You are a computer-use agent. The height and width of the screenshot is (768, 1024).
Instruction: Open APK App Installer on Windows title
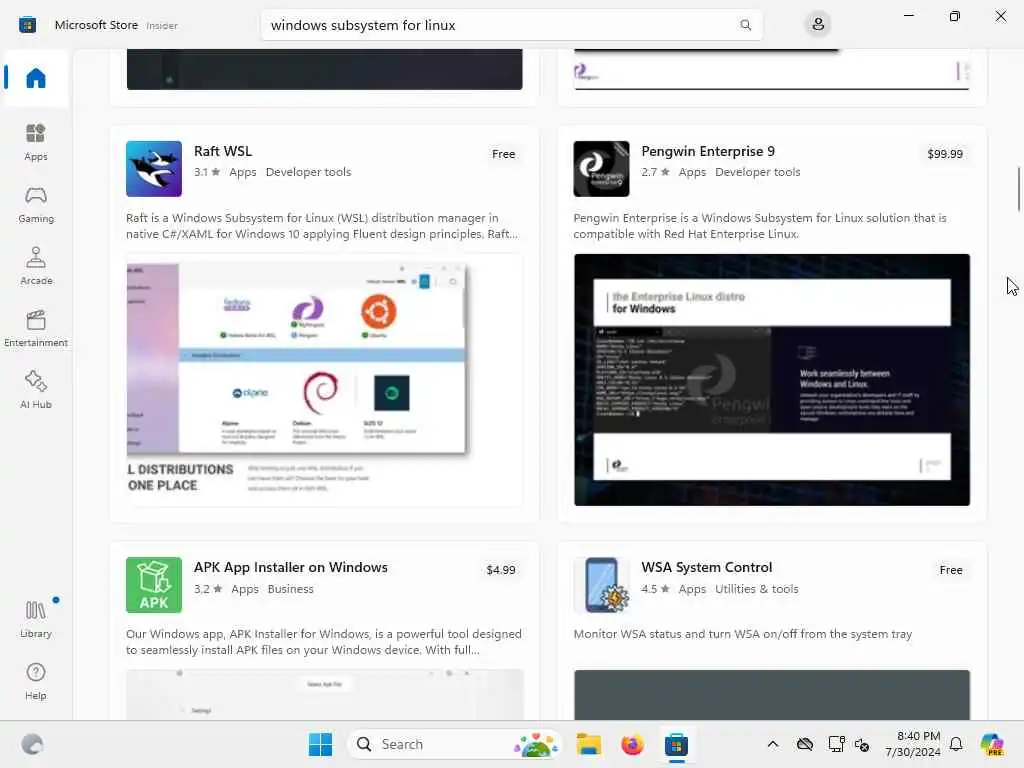291,567
